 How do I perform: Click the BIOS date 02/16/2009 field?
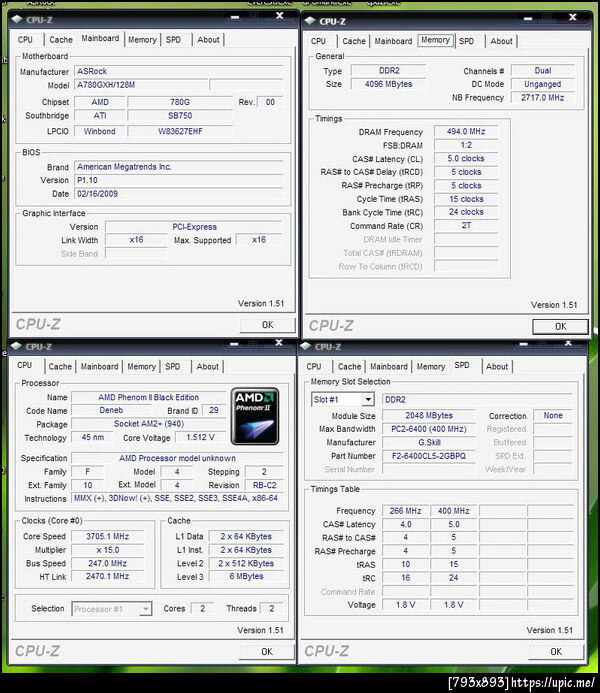[x=178, y=194]
